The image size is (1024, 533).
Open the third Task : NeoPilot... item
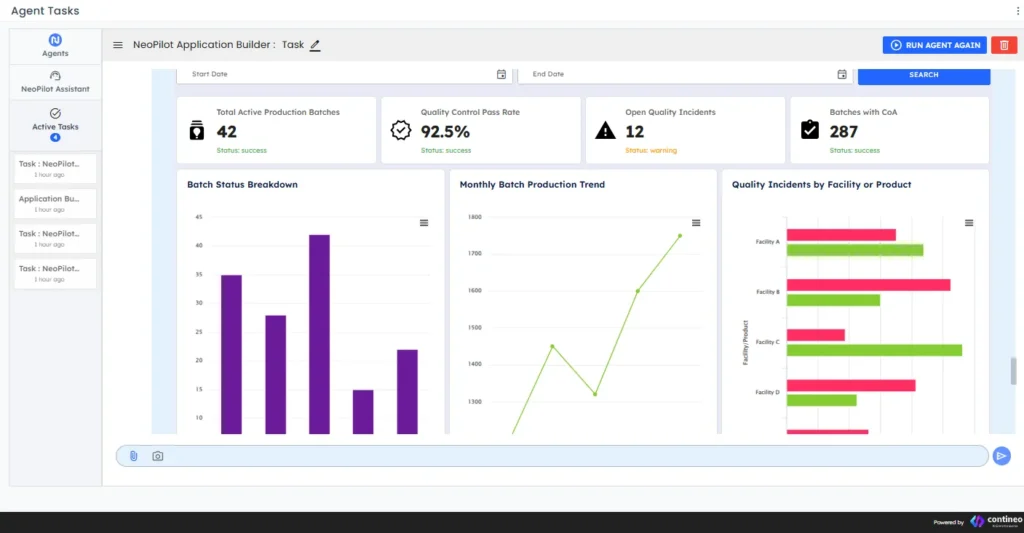55,238
